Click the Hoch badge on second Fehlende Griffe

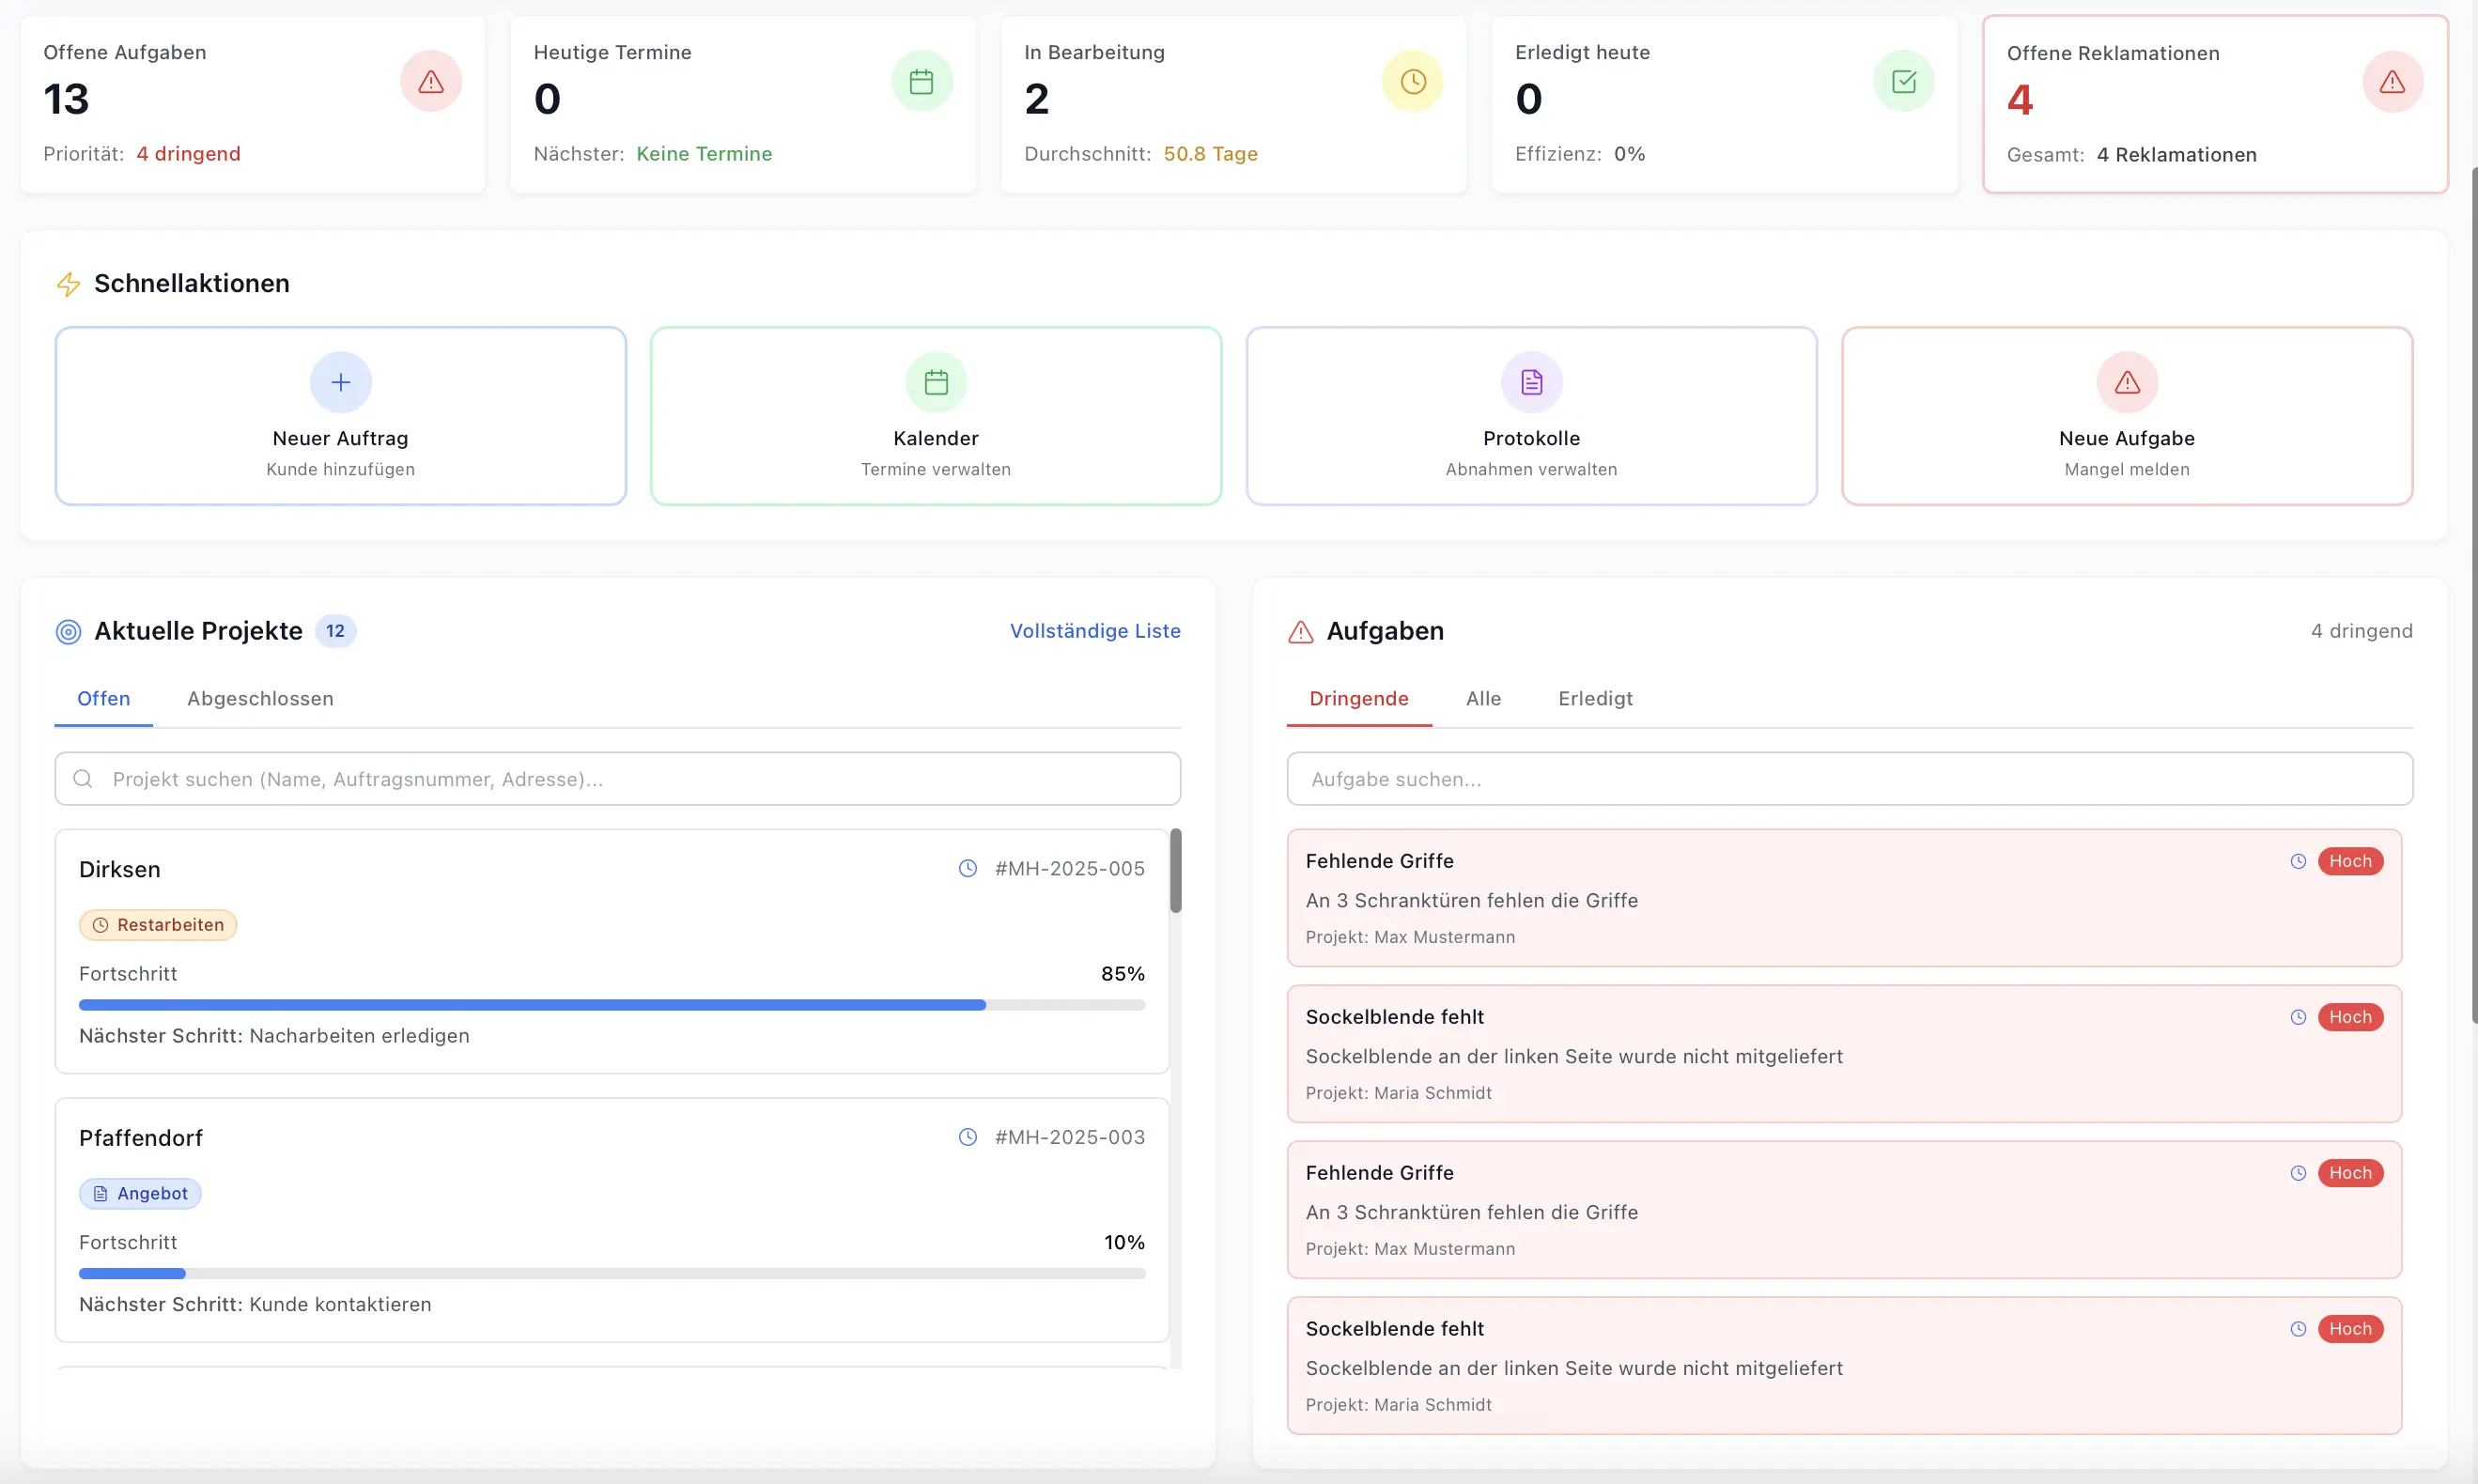[2350, 1173]
